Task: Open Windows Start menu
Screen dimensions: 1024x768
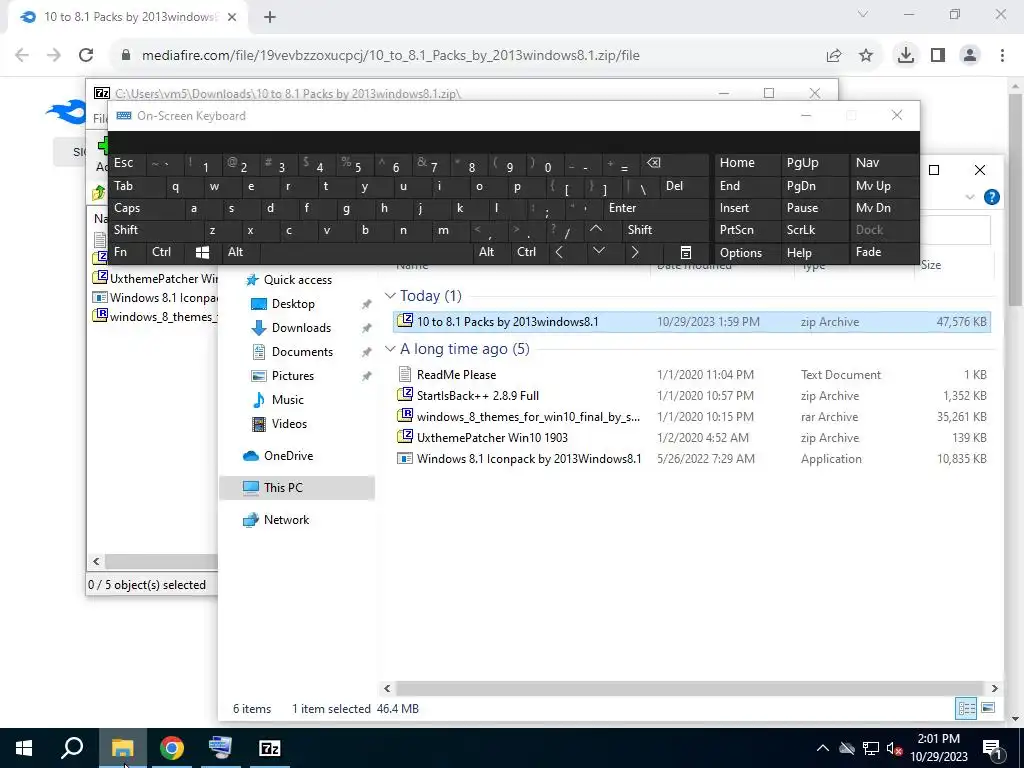Action: coord(24,748)
